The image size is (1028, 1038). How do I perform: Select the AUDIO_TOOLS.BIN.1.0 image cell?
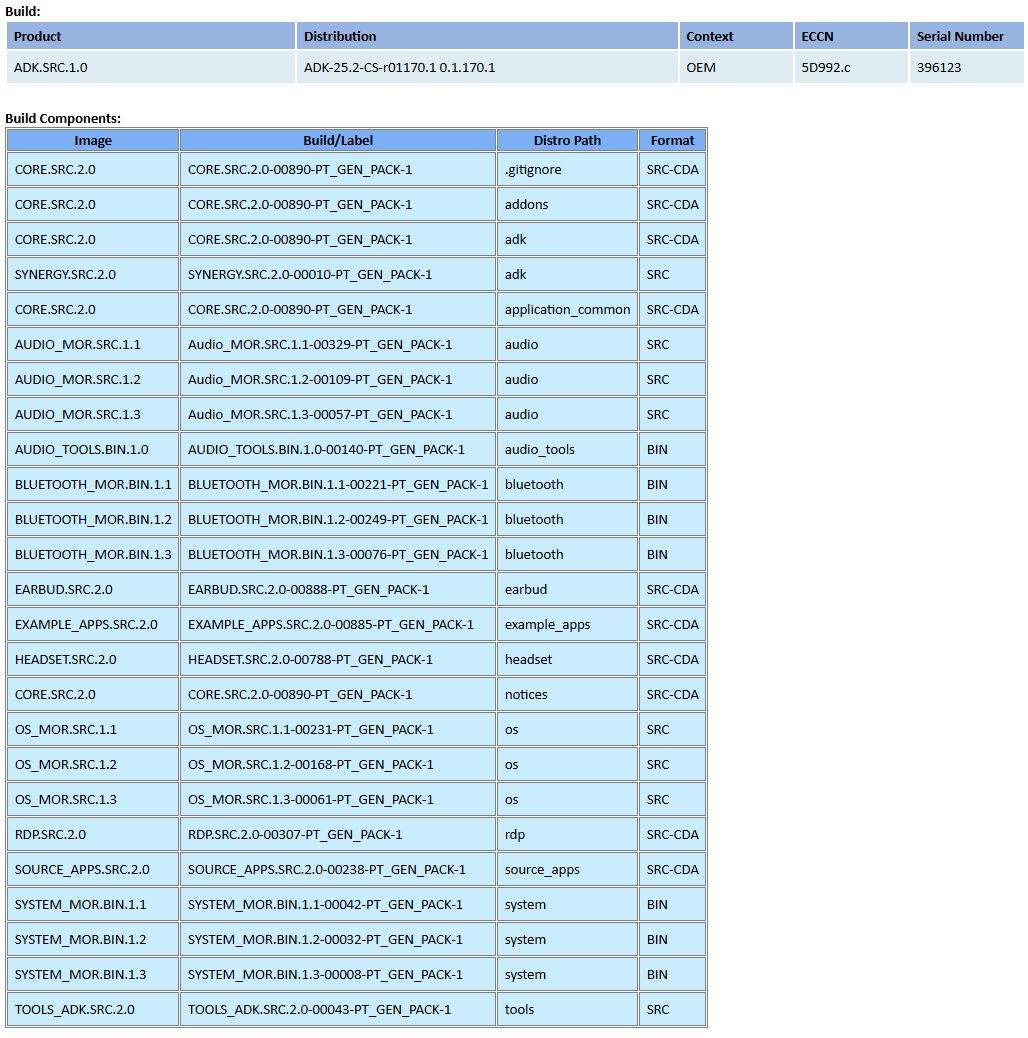coord(81,449)
